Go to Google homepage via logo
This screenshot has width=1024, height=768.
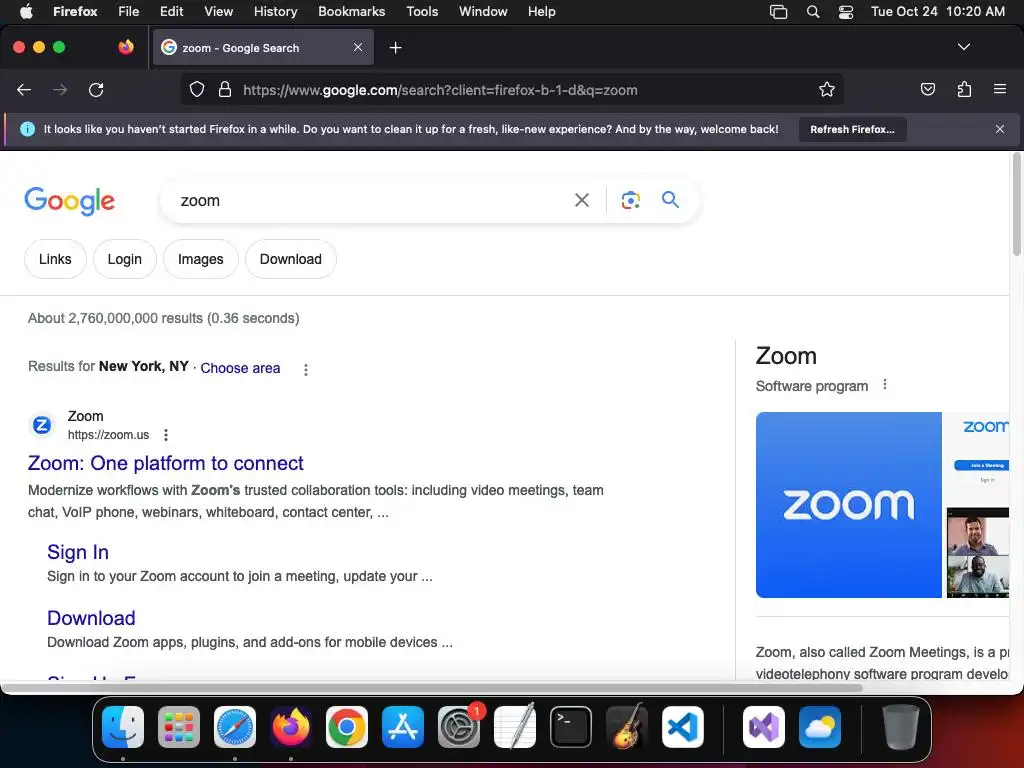pos(69,200)
